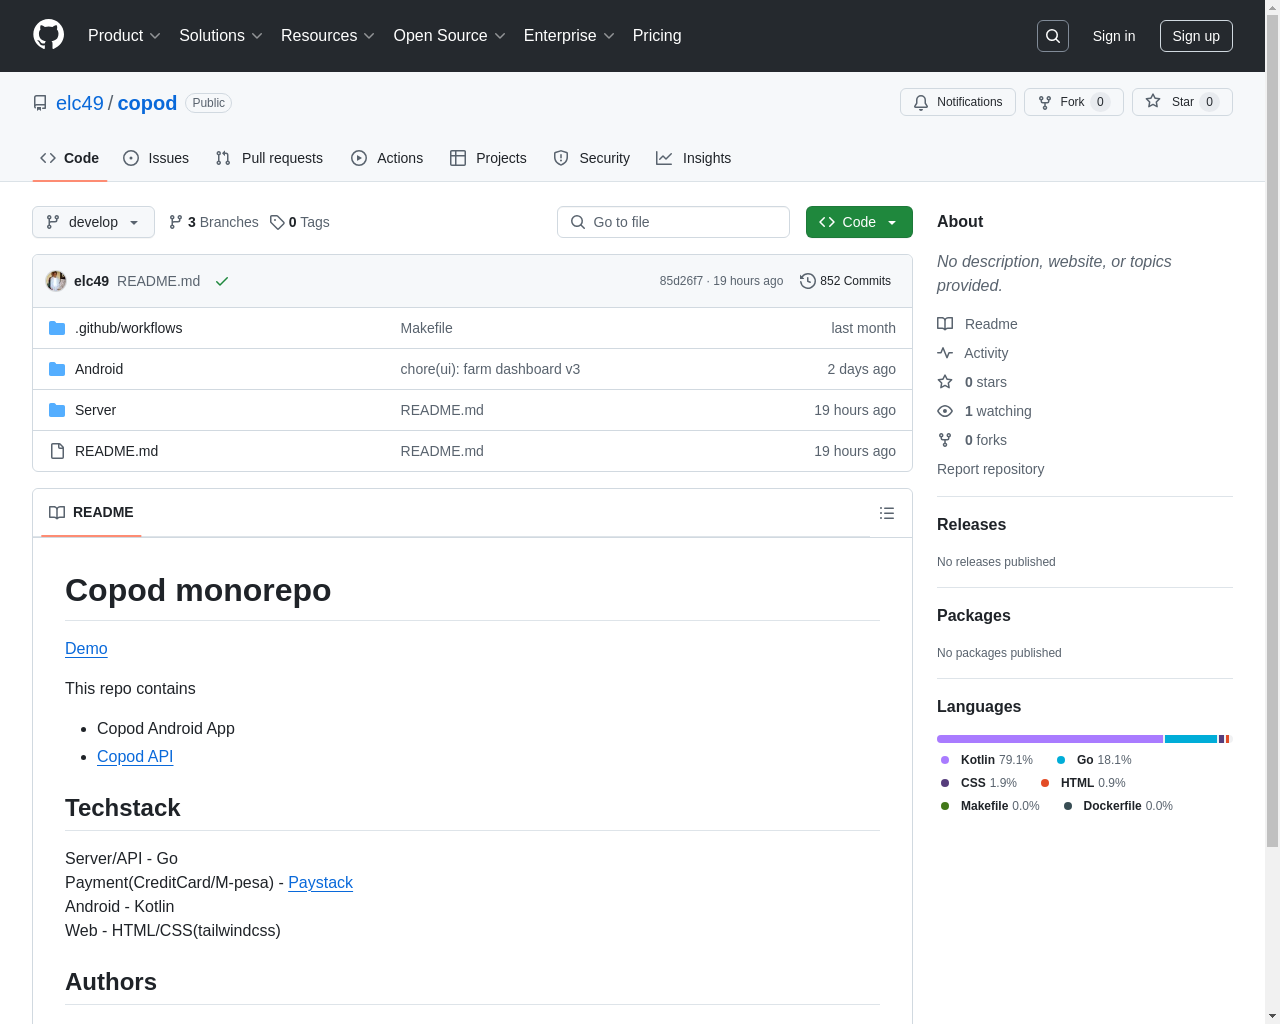
Task: Open 'chore(ui): farm dashboard v3' commit message
Action: click(490, 369)
